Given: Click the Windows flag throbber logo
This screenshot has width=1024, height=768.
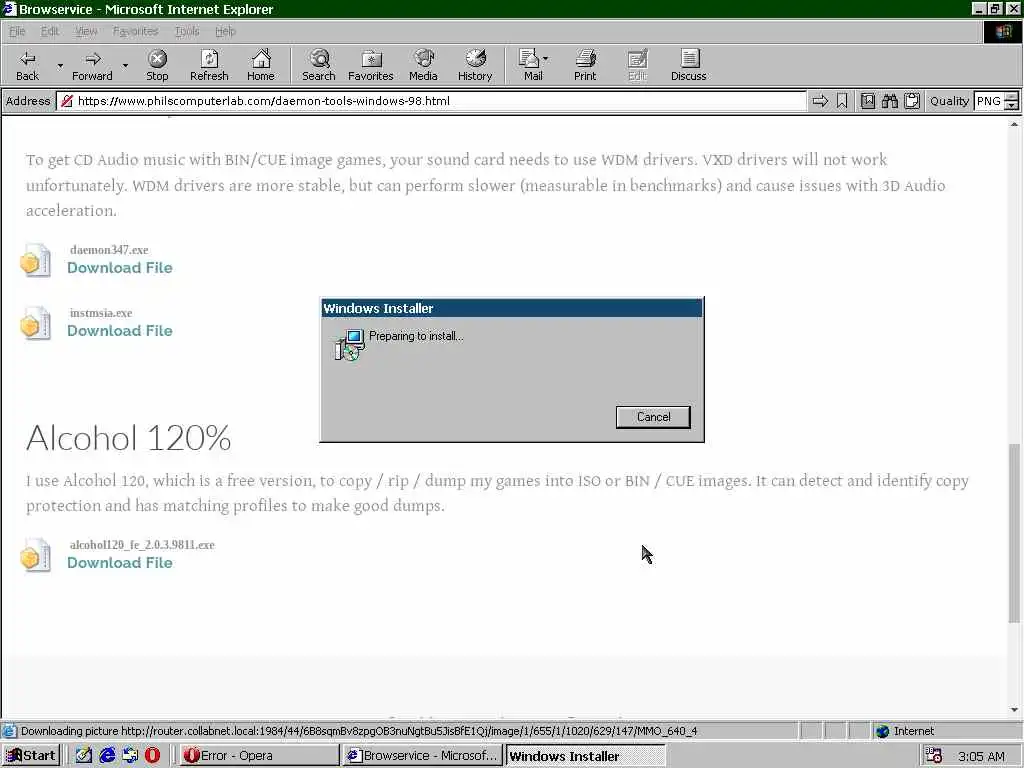Looking at the screenshot, I should point(1002,32).
